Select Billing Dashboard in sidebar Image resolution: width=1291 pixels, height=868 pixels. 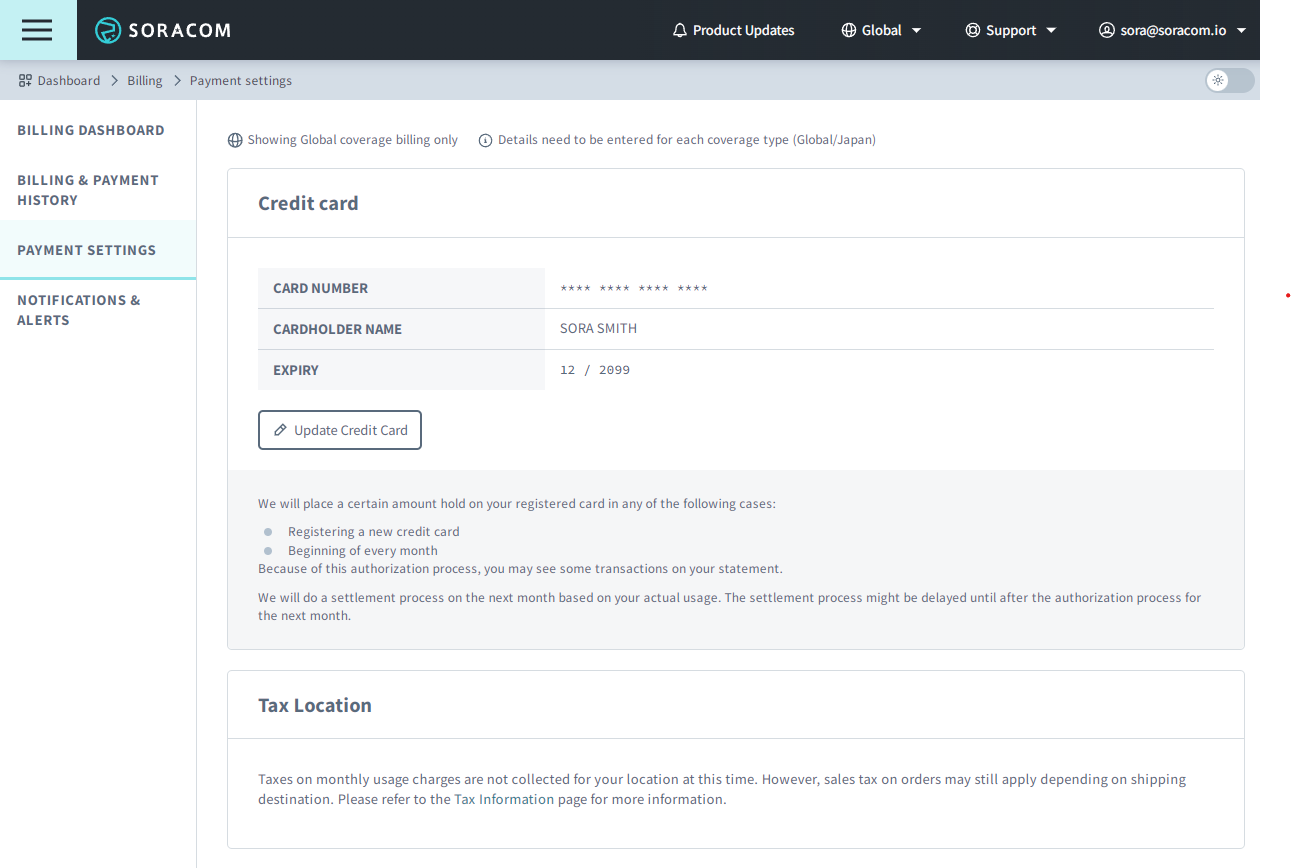[90, 130]
